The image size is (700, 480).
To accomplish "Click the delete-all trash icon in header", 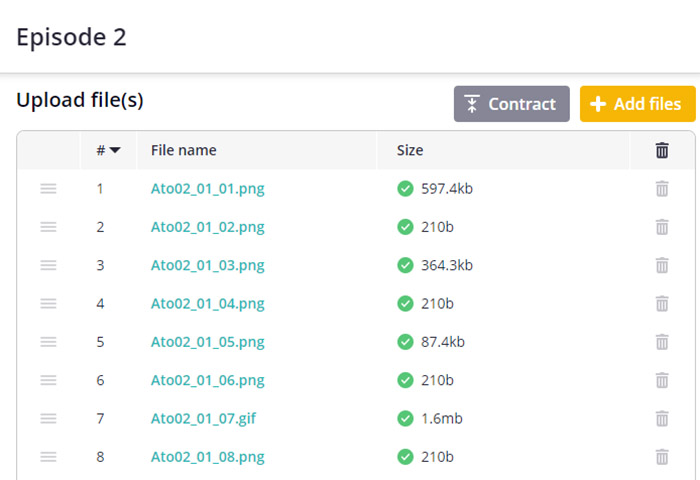I will click(661, 150).
